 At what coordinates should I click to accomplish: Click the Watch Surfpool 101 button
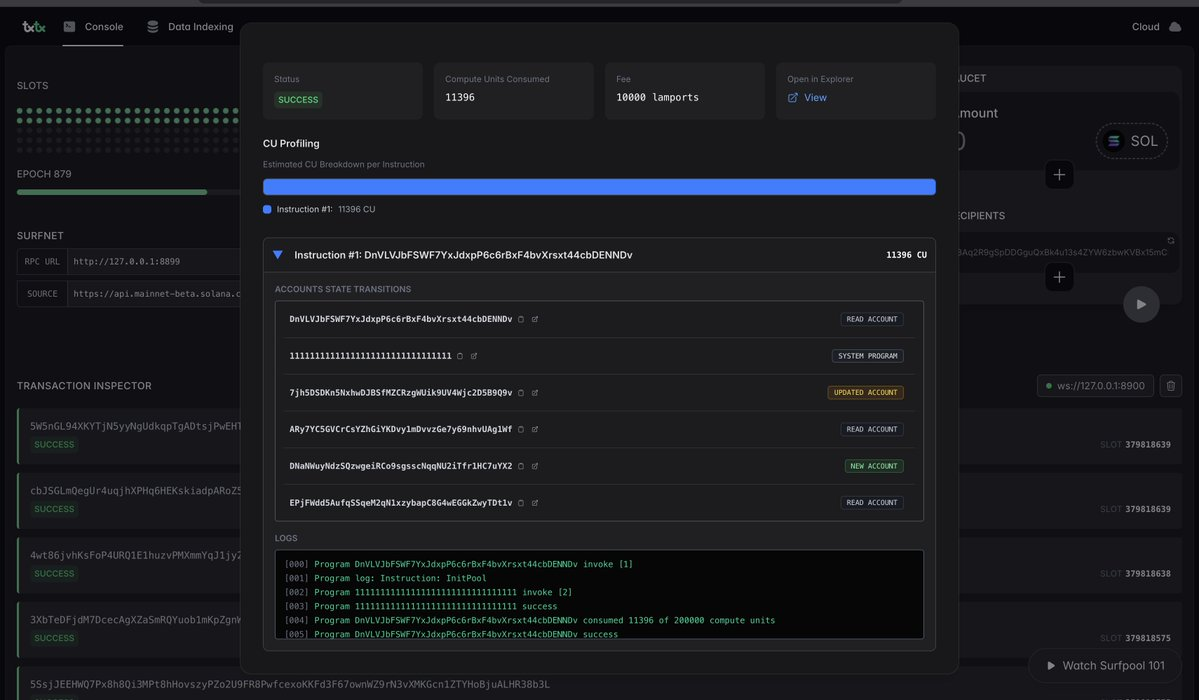click(x=1104, y=665)
